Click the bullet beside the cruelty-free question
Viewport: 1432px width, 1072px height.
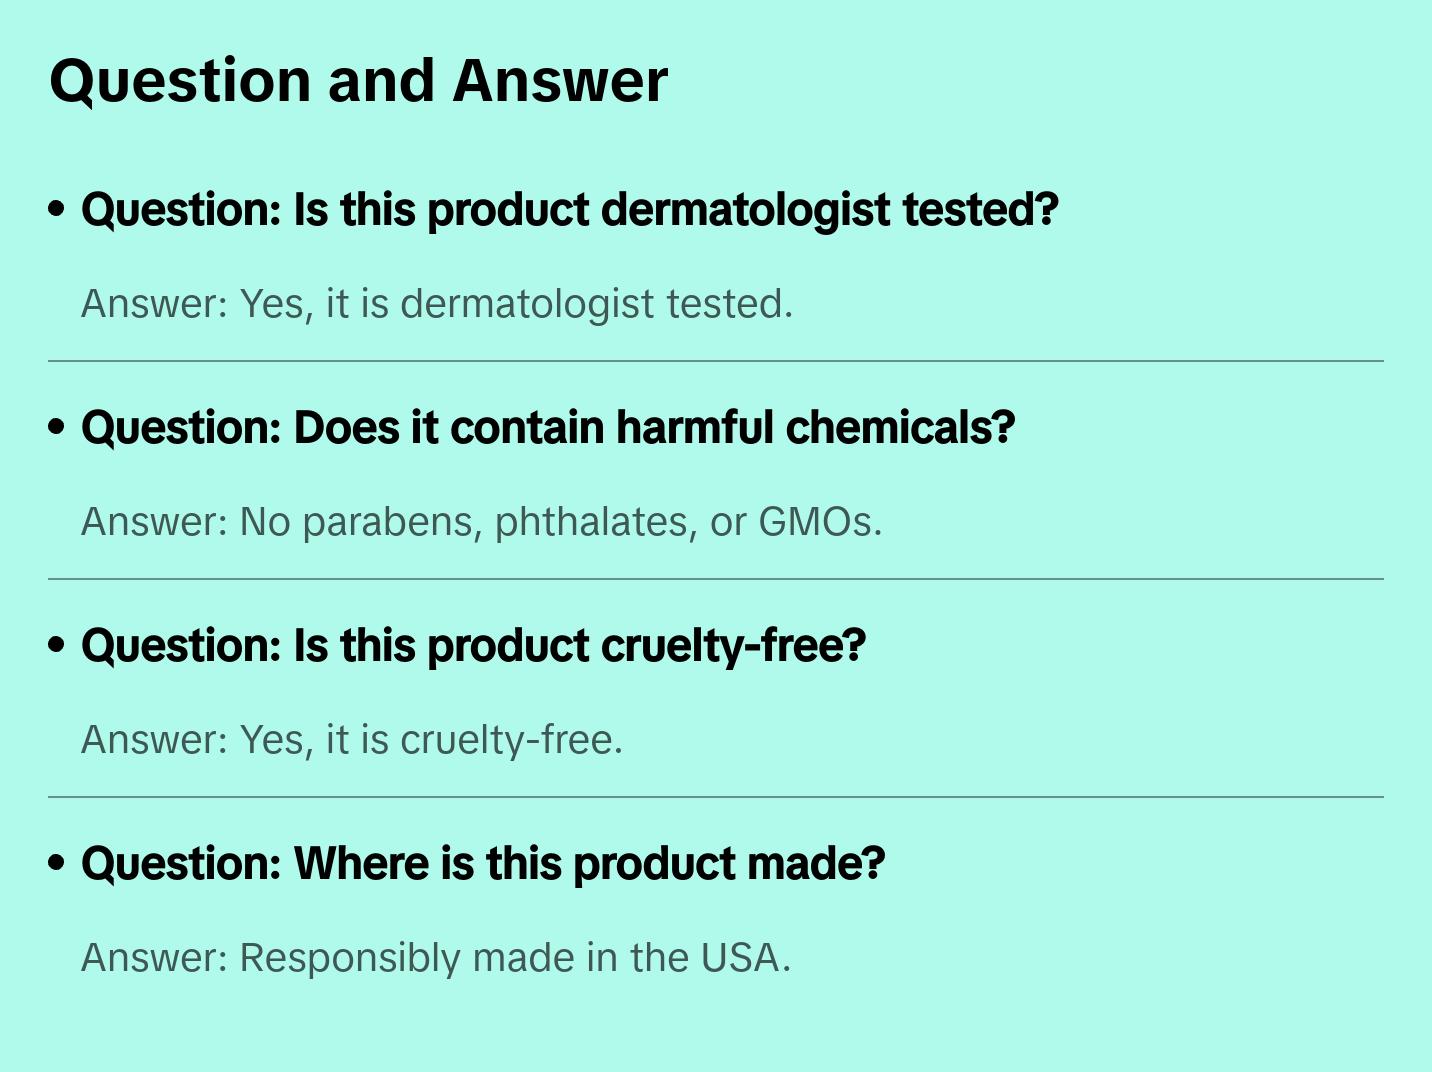[x=57, y=645]
